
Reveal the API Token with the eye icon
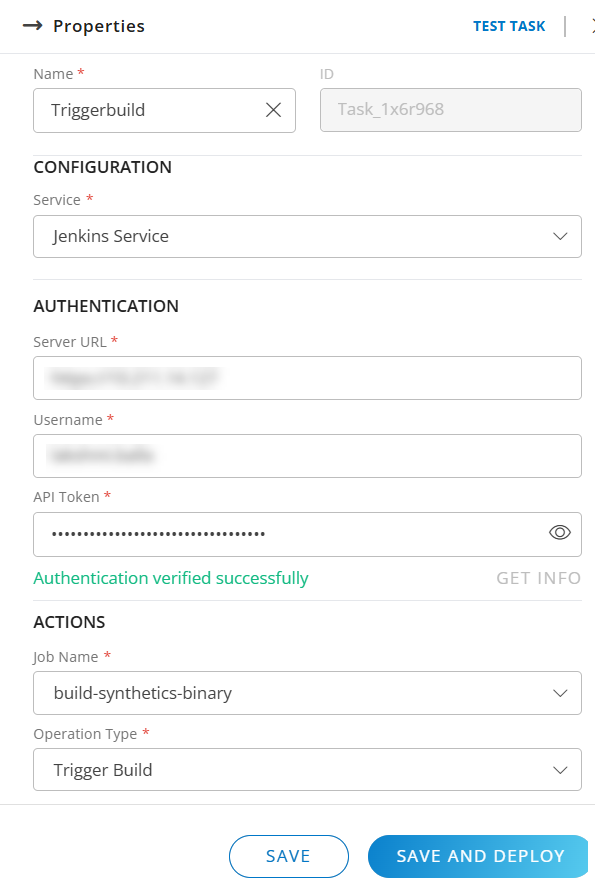coord(561,534)
